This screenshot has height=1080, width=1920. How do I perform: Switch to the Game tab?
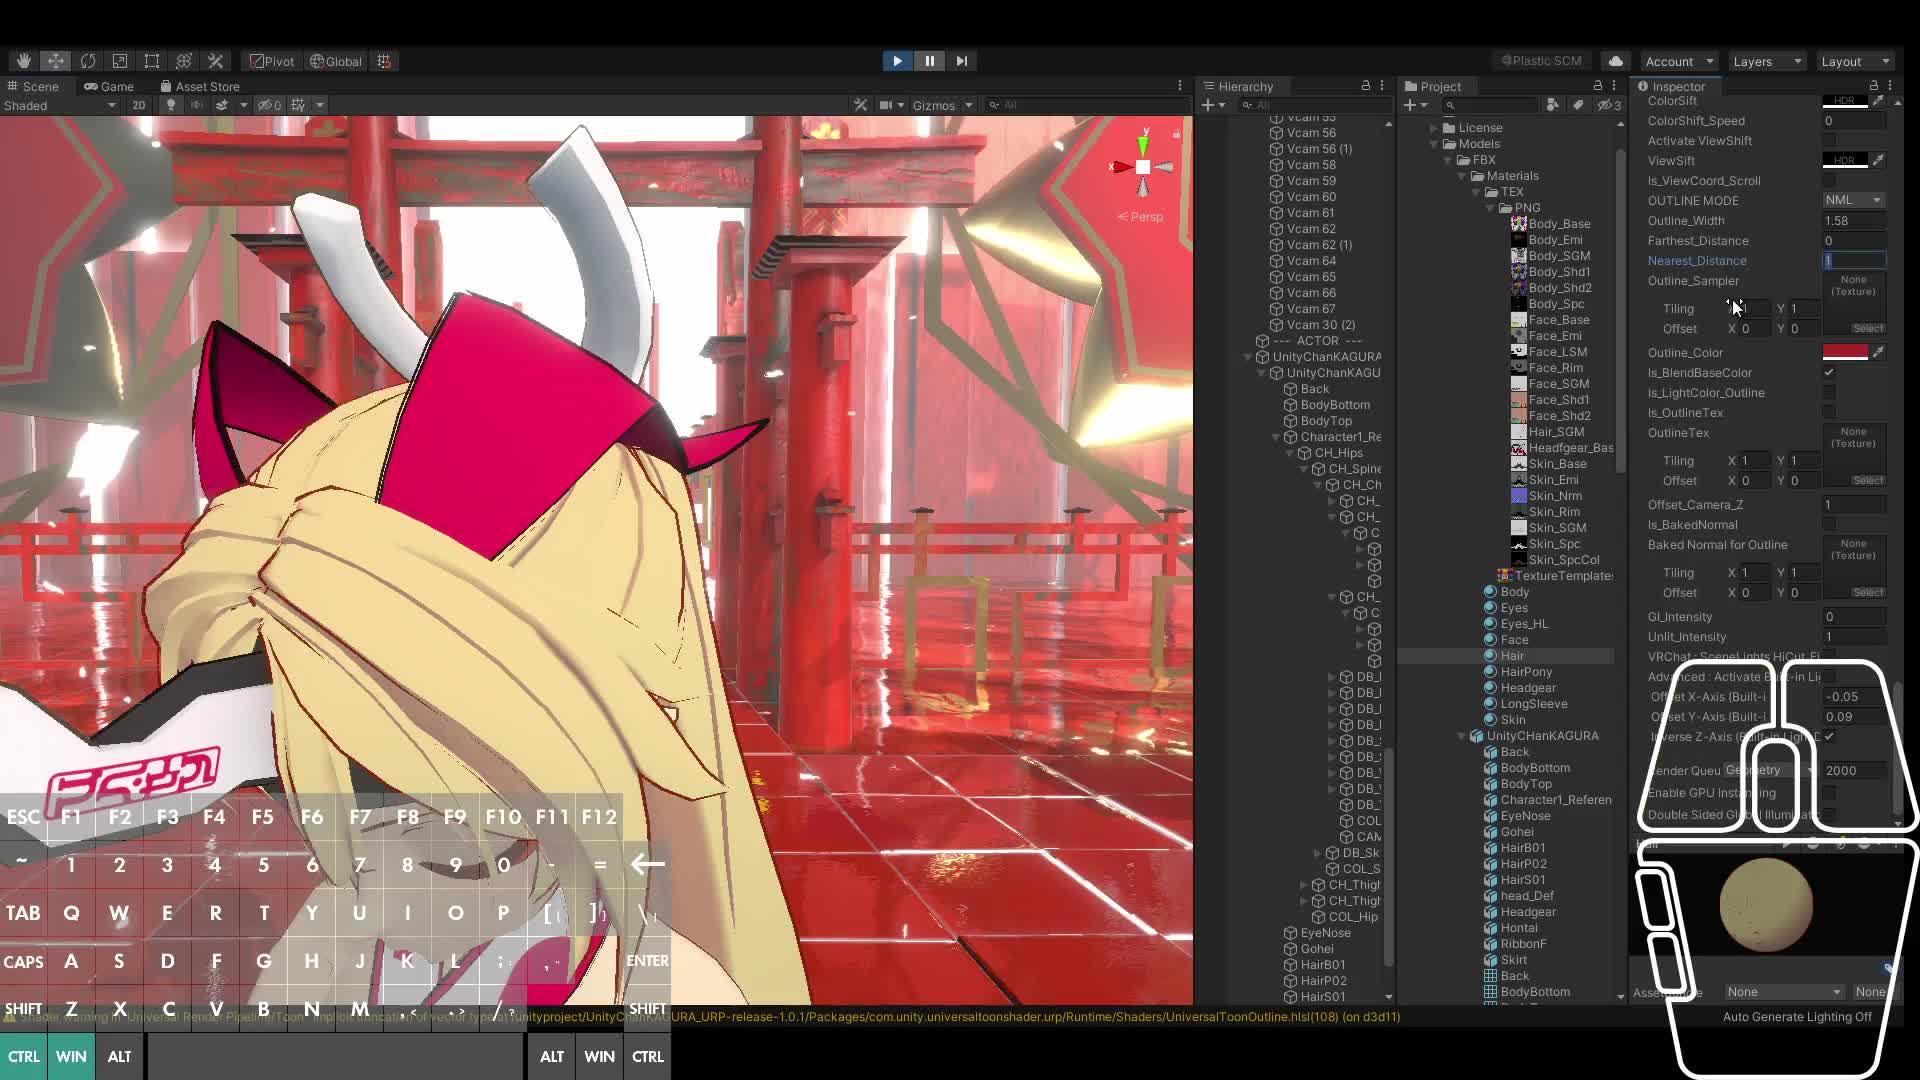point(109,87)
